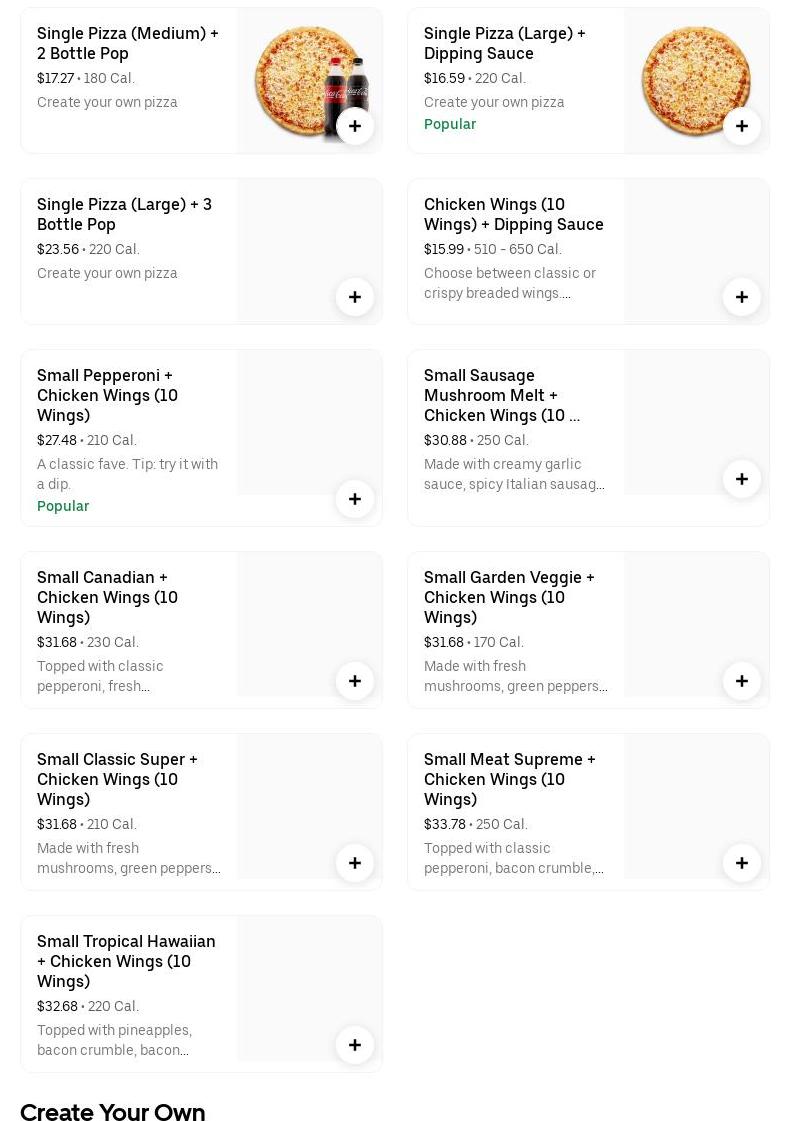Click Small Canadian + Chicken Wings price
The height and width of the screenshot is (1121, 804).
coord(57,642)
